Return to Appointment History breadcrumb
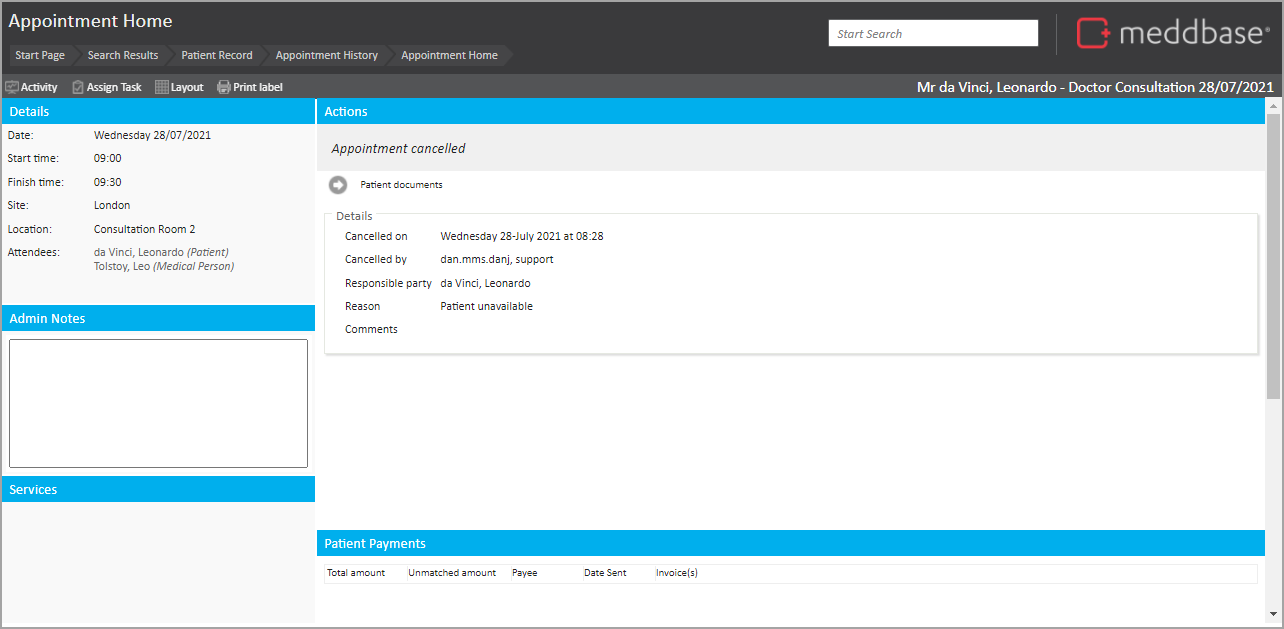The height and width of the screenshot is (629, 1284). 326,55
